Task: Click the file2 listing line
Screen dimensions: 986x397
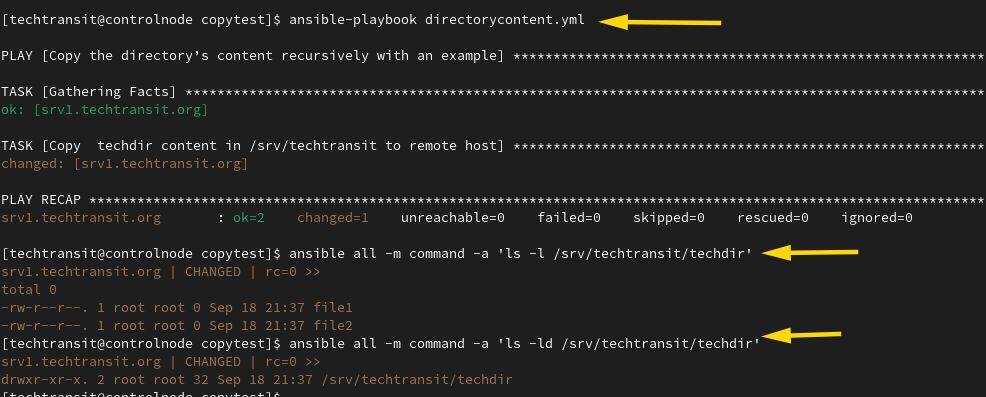Action: point(177,325)
